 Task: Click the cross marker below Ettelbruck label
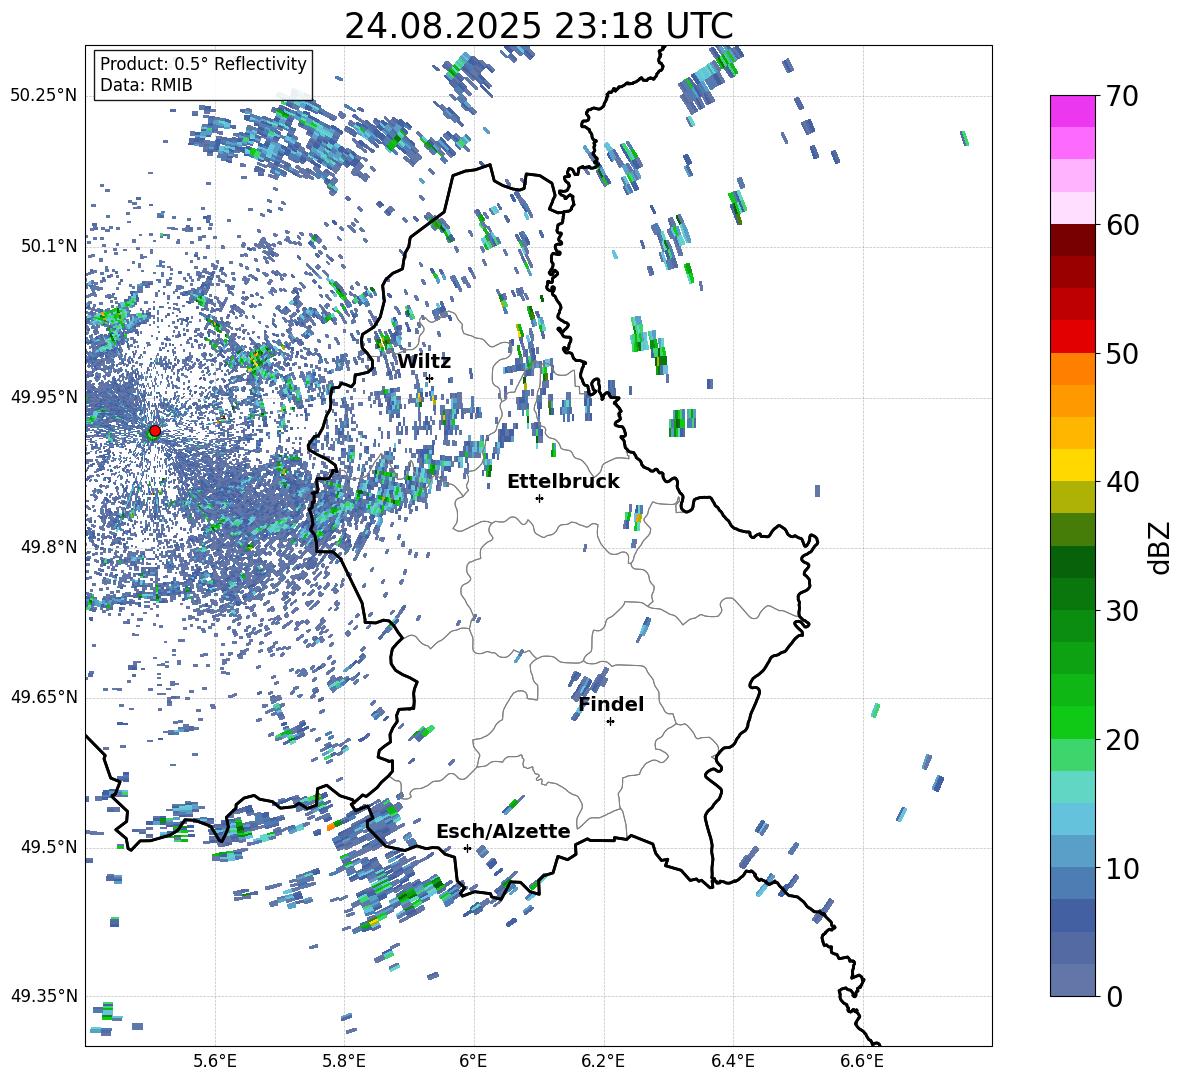click(x=539, y=498)
